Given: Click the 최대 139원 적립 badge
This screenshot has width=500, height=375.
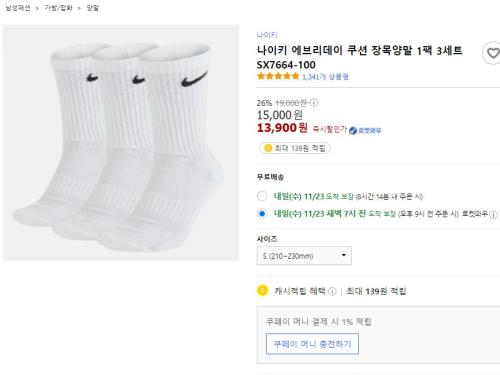Looking at the screenshot, I should [x=295, y=148].
